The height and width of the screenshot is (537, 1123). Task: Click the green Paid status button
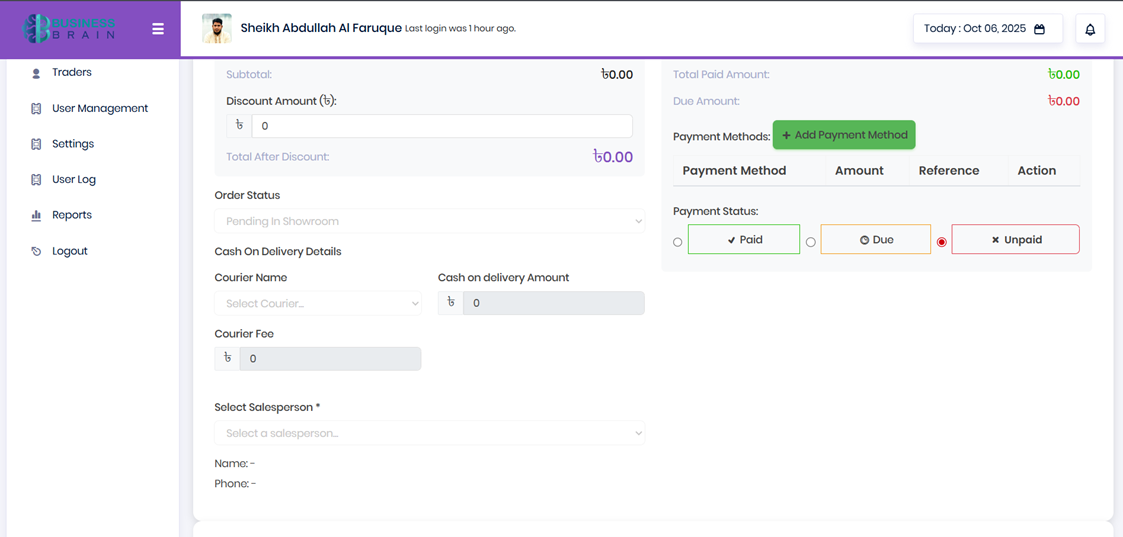[x=744, y=240]
